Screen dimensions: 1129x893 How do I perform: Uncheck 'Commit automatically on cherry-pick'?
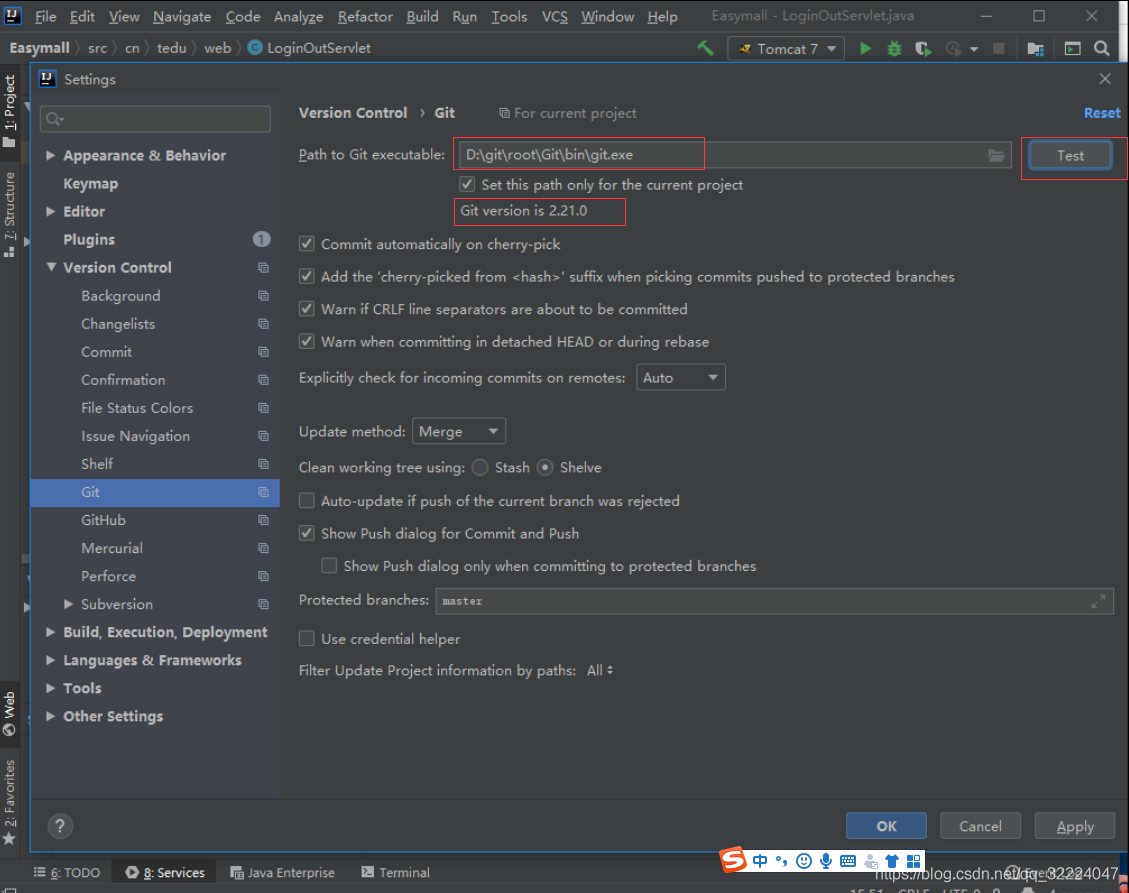(307, 243)
